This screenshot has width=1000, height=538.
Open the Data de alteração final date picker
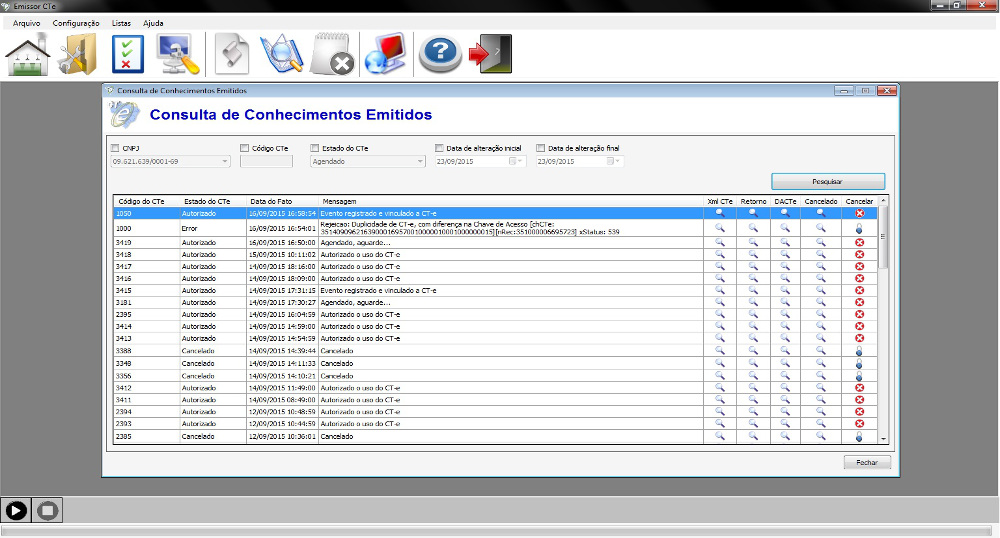point(618,161)
